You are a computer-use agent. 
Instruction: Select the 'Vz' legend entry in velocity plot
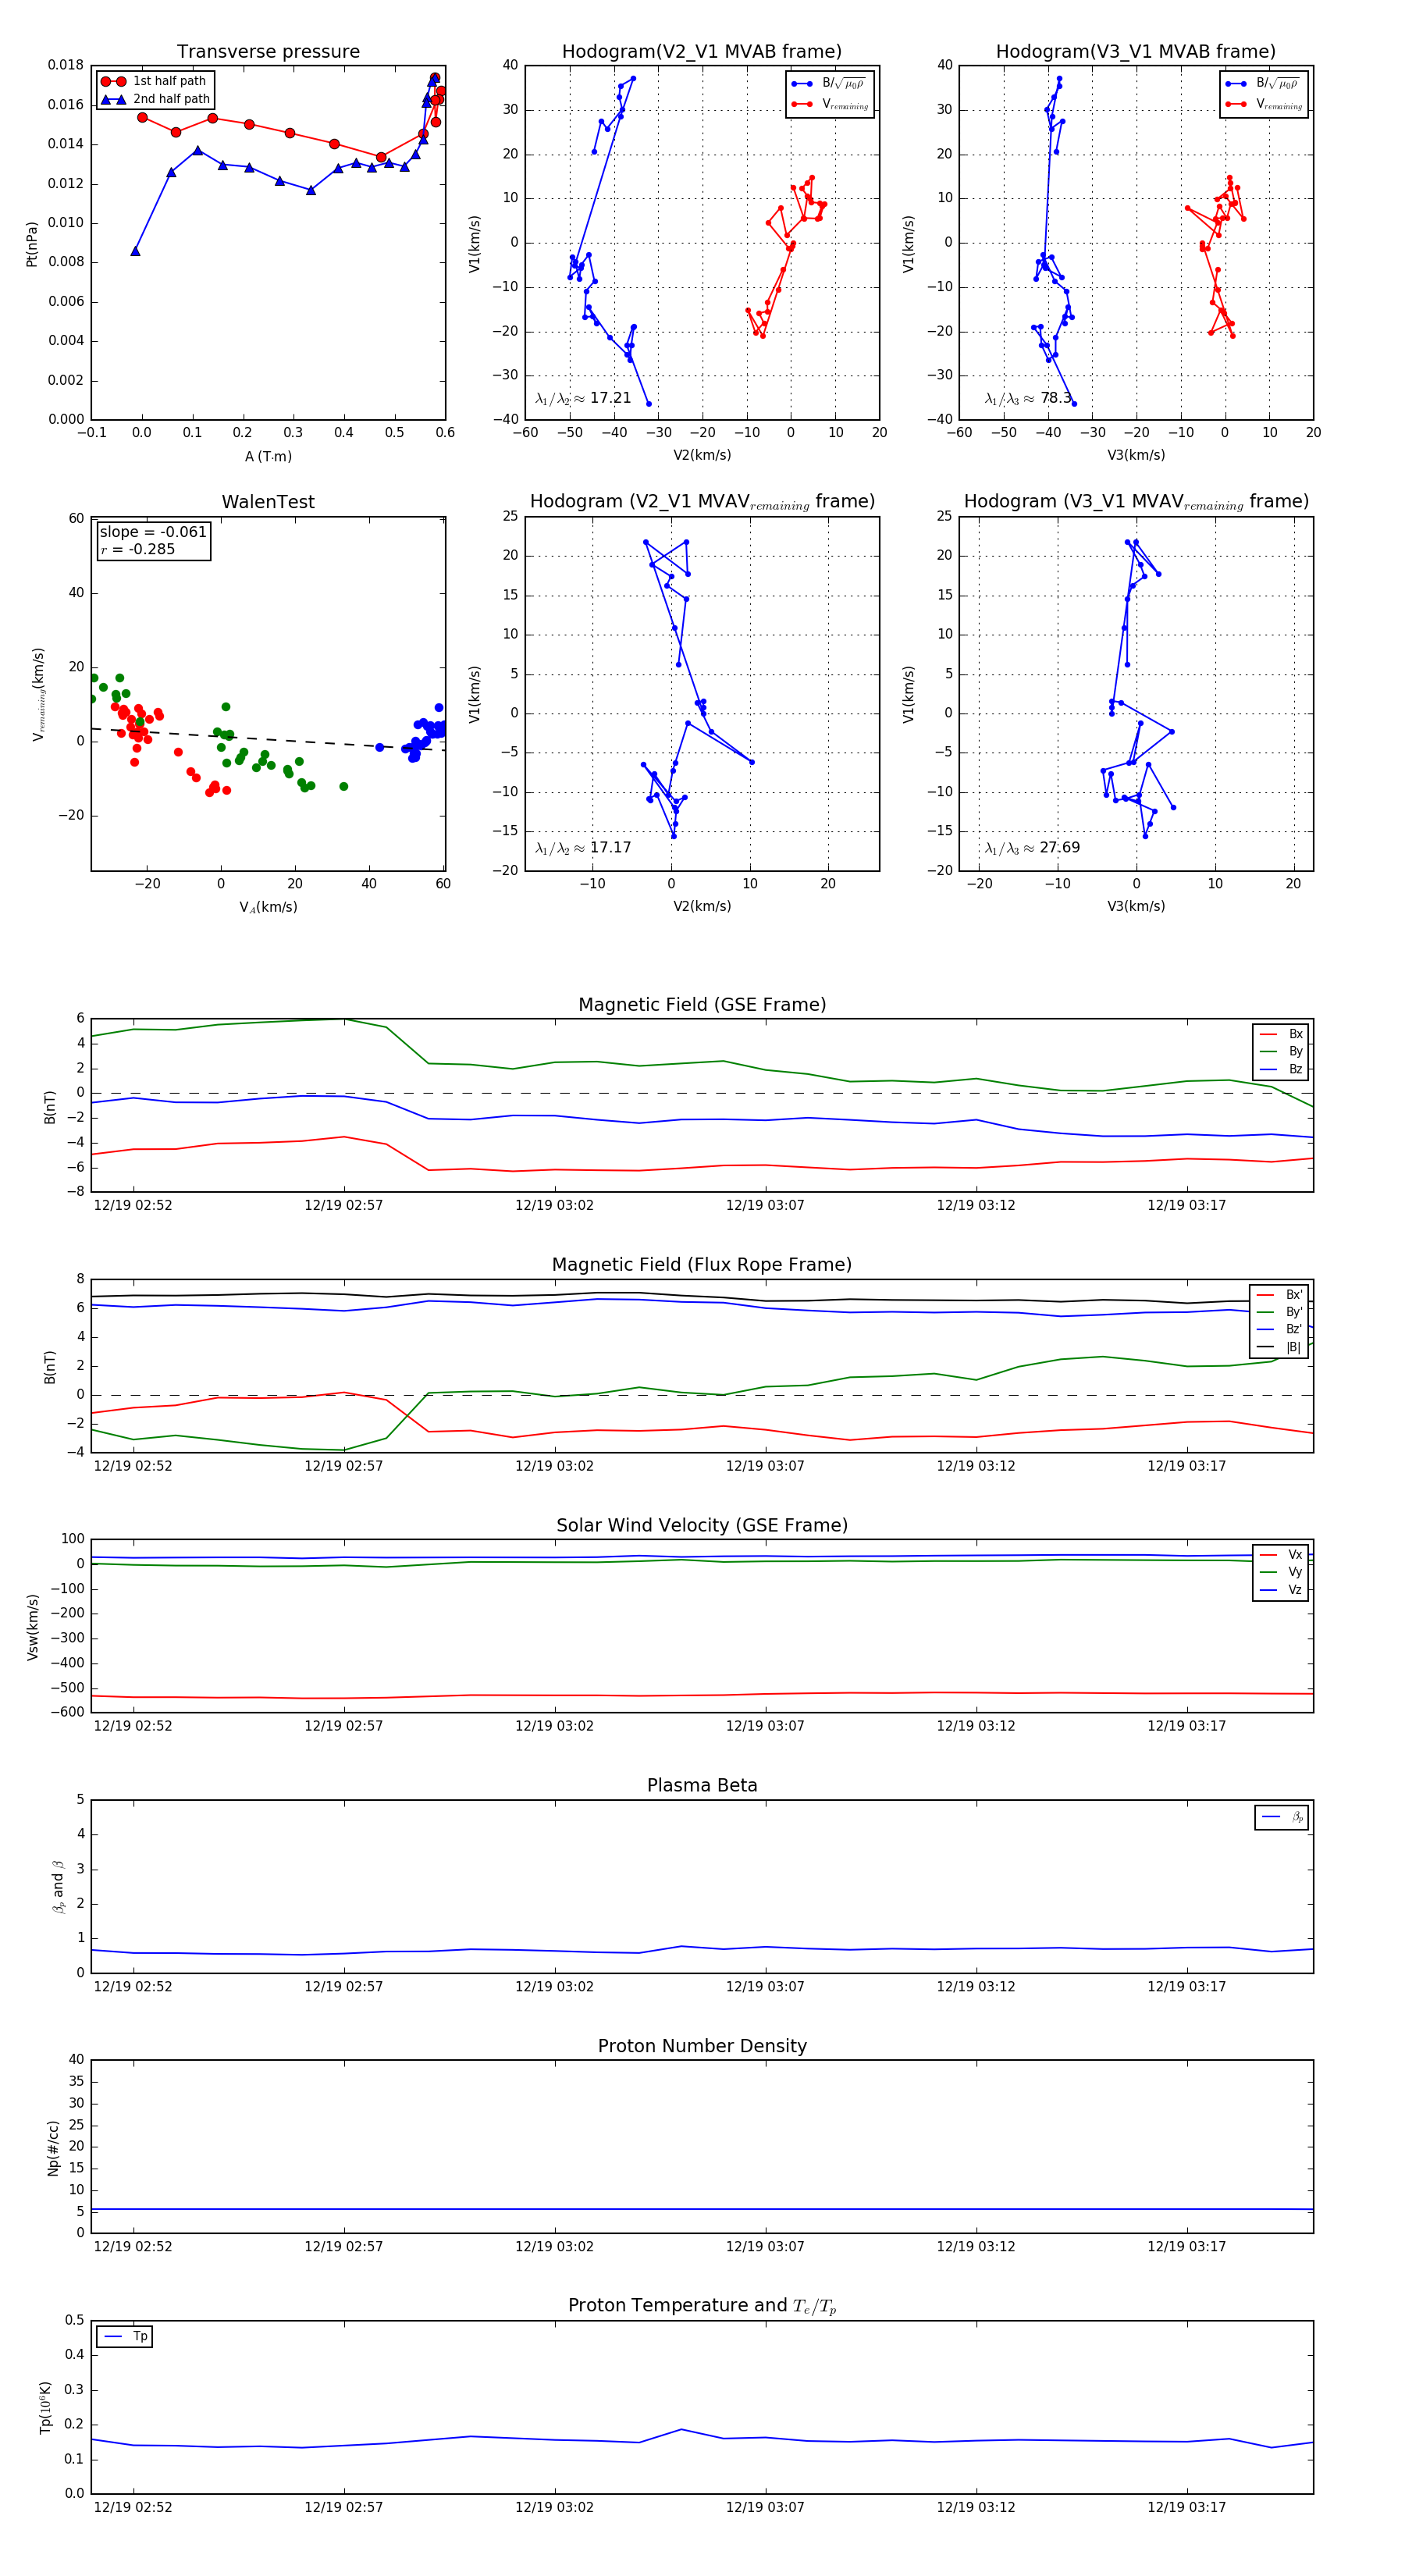click(x=1281, y=1590)
